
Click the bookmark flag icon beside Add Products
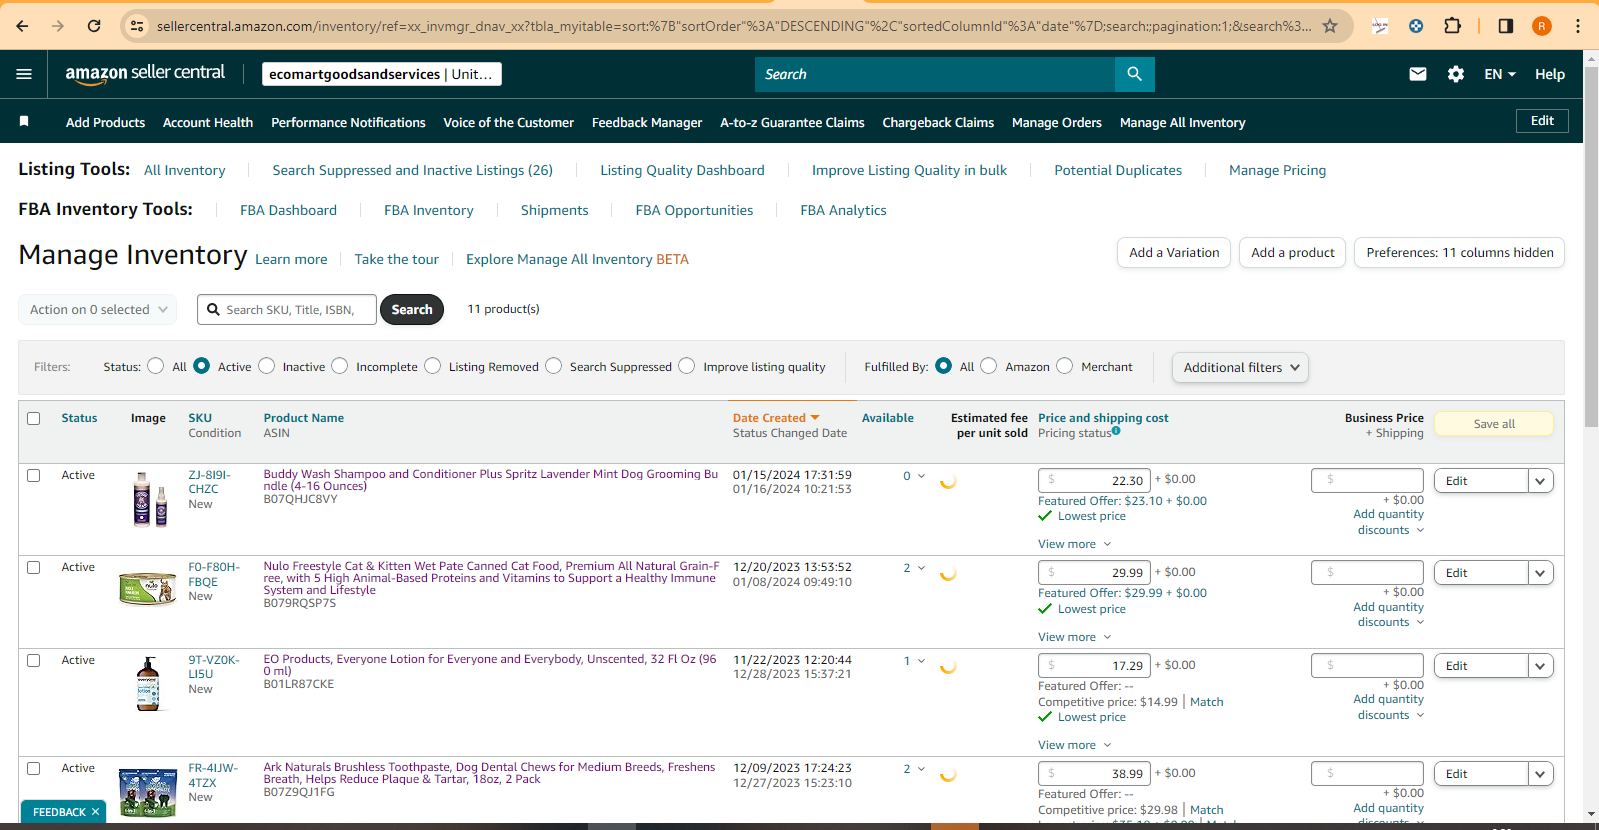click(x=24, y=121)
